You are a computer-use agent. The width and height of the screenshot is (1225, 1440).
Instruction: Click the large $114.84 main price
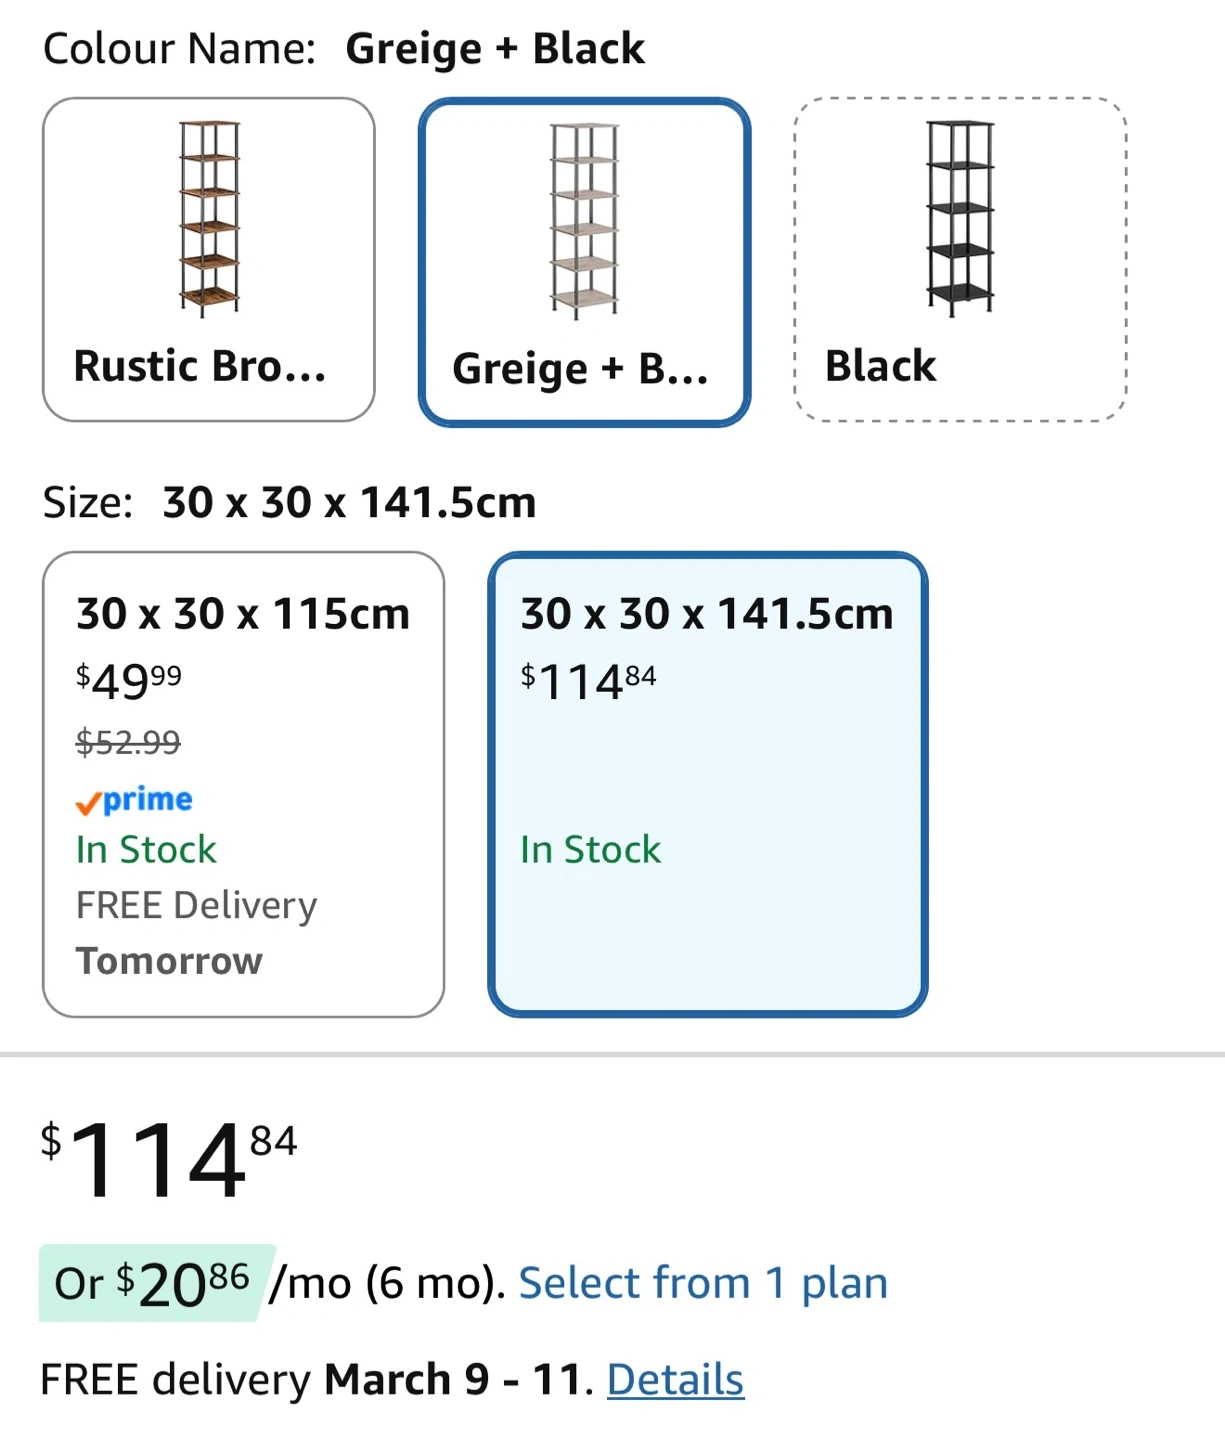(168, 1160)
